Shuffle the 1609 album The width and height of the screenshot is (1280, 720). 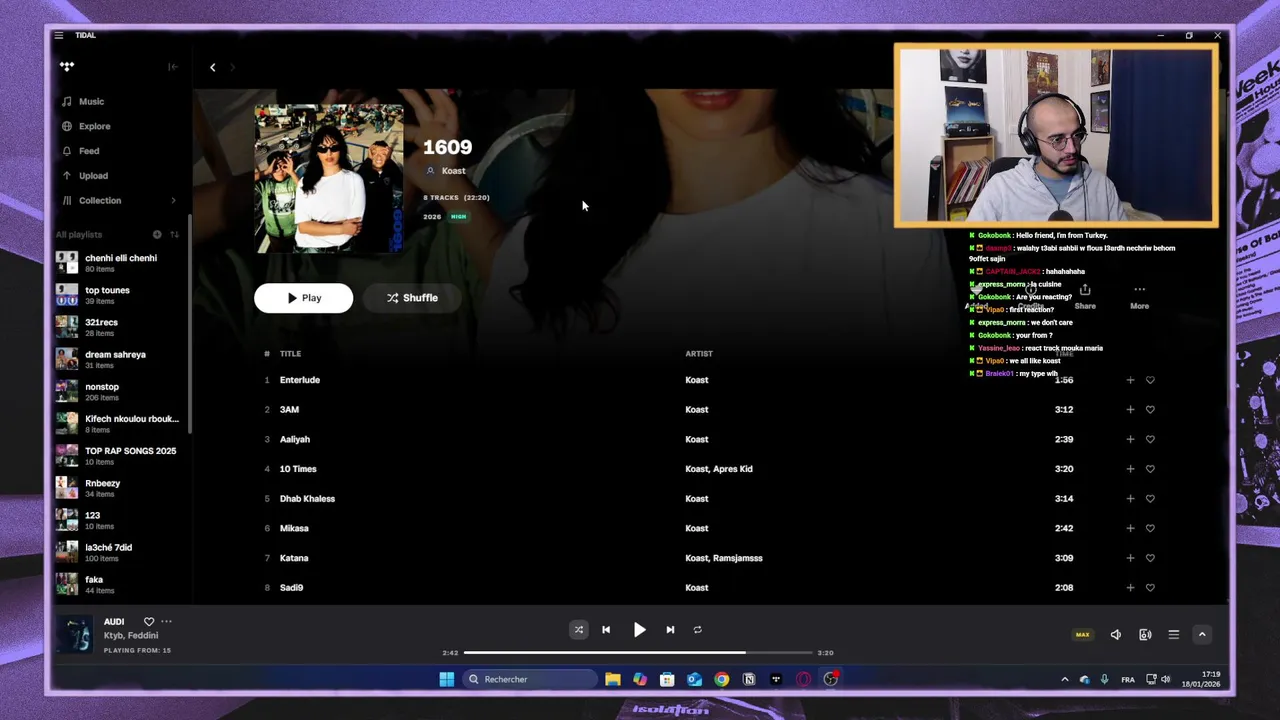[412, 298]
